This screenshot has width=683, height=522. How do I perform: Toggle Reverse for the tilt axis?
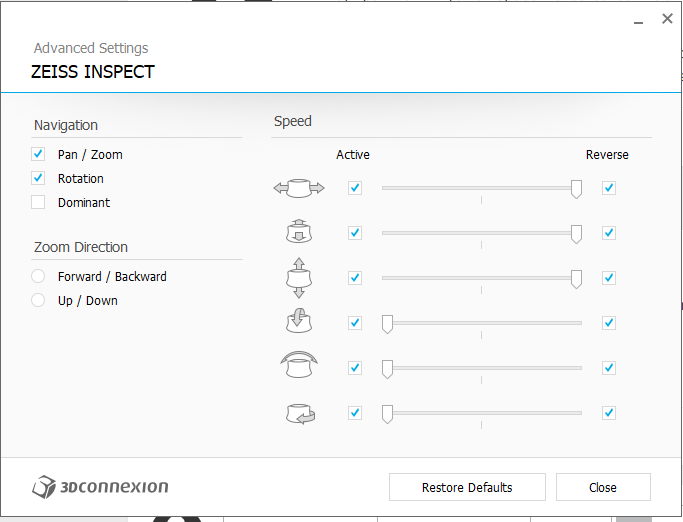pyautogui.click(x=609, y=323)
